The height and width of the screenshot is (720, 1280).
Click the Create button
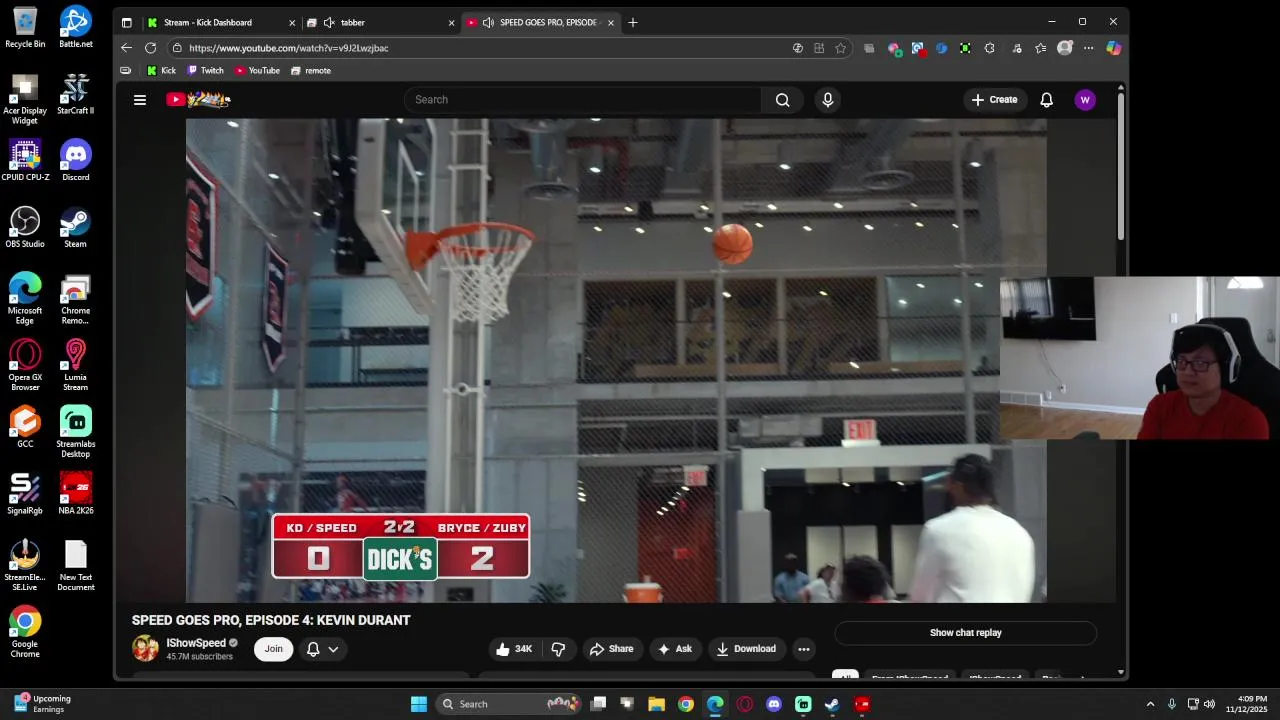click(x=994, y=100)
